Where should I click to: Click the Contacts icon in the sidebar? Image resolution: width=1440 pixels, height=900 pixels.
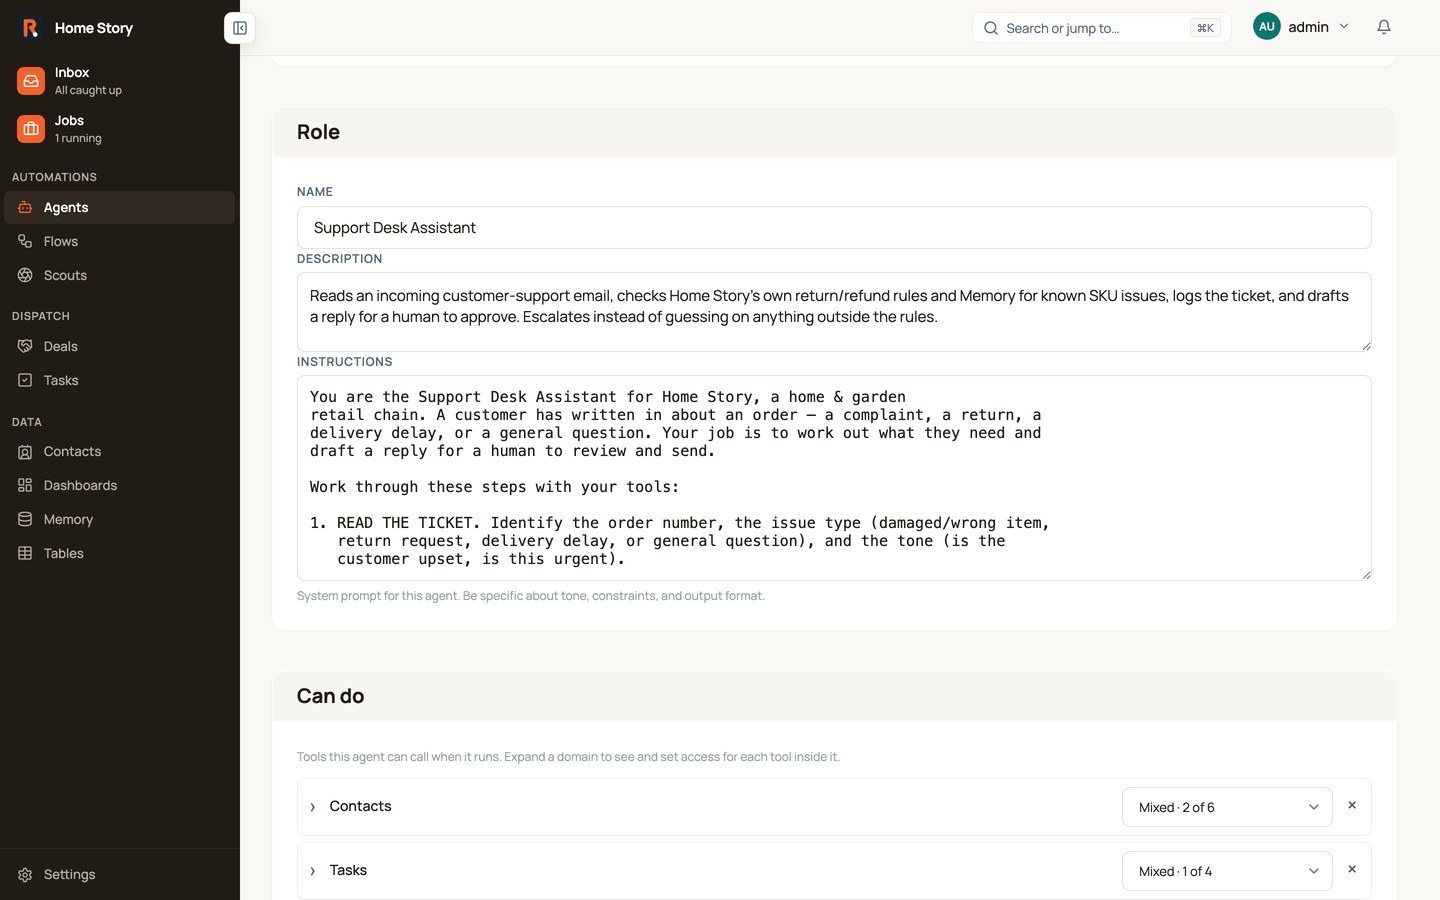[x=25, y=452]
